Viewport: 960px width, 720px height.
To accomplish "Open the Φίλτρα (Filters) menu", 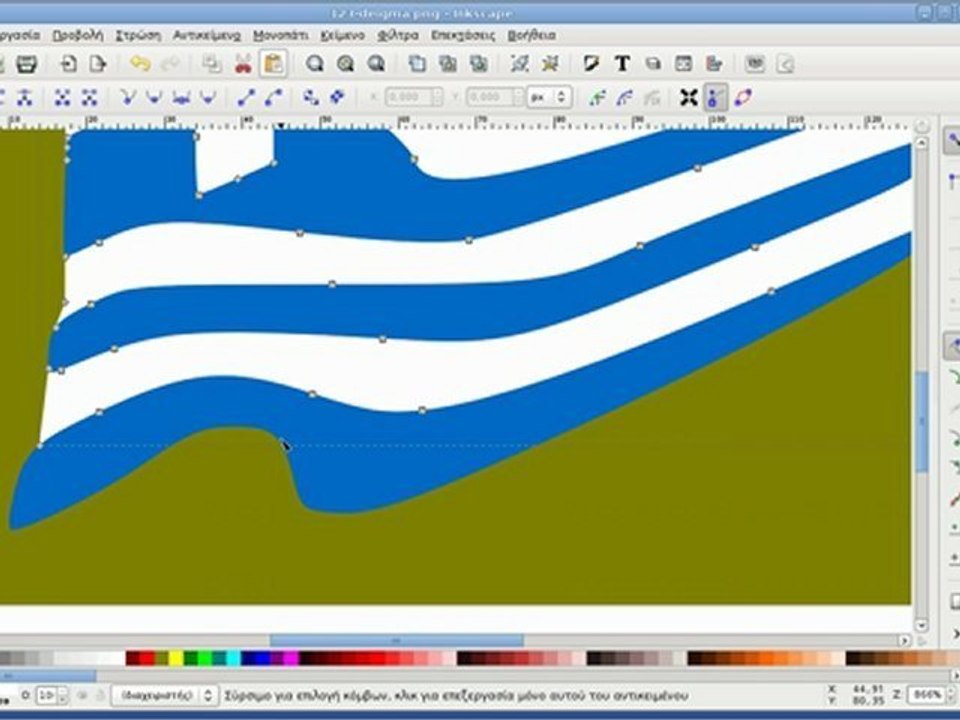I will pos(398,36).
